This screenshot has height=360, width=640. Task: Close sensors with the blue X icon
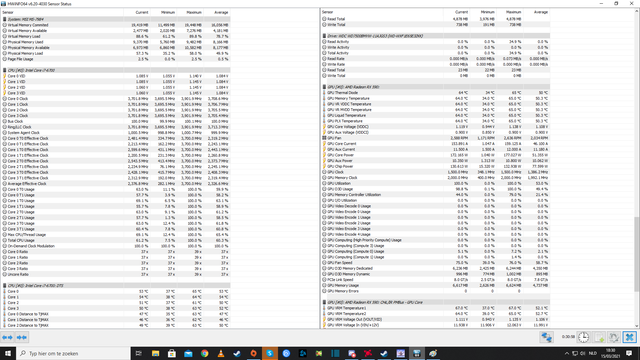(629, 337)
